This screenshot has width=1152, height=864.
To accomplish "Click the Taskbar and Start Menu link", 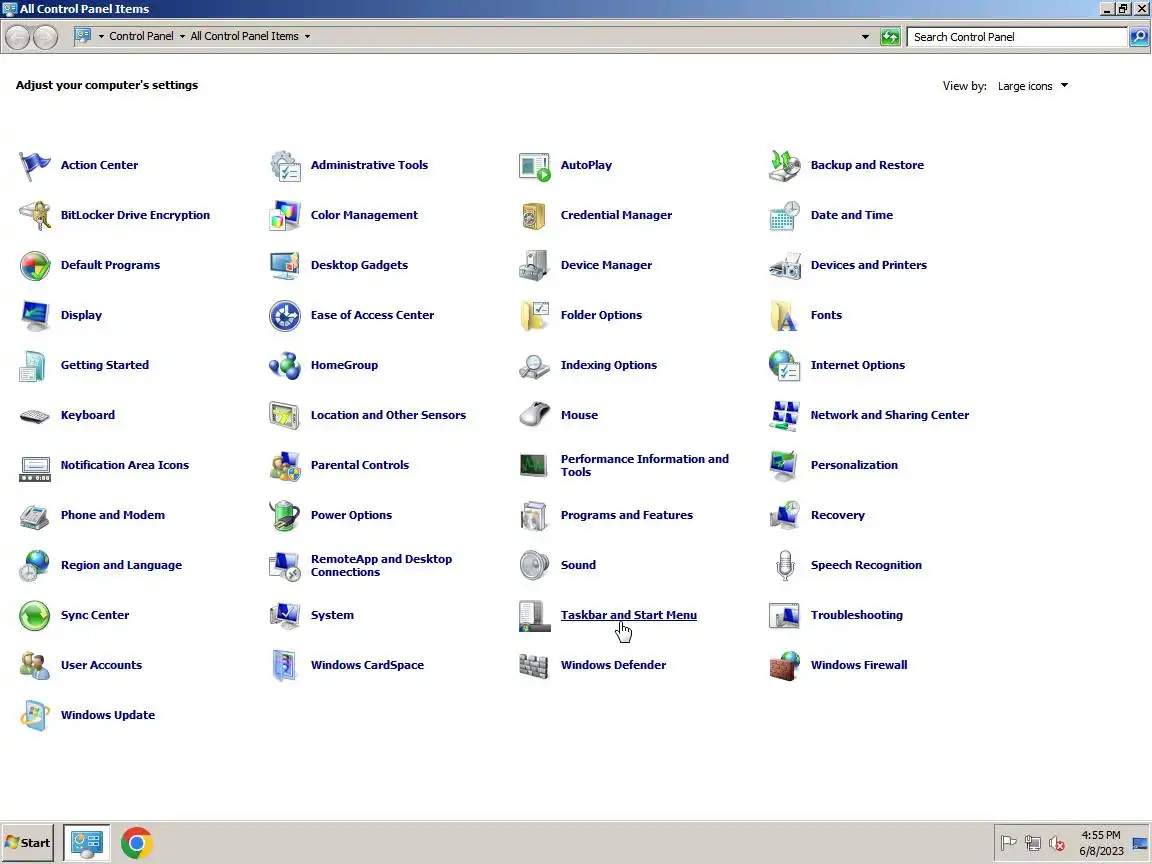I will coord(629,615).
